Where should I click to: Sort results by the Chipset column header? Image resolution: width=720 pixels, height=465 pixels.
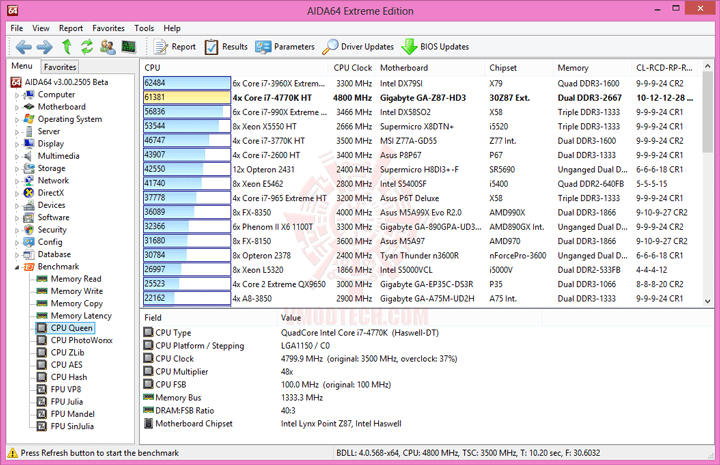tap(519, 68)
